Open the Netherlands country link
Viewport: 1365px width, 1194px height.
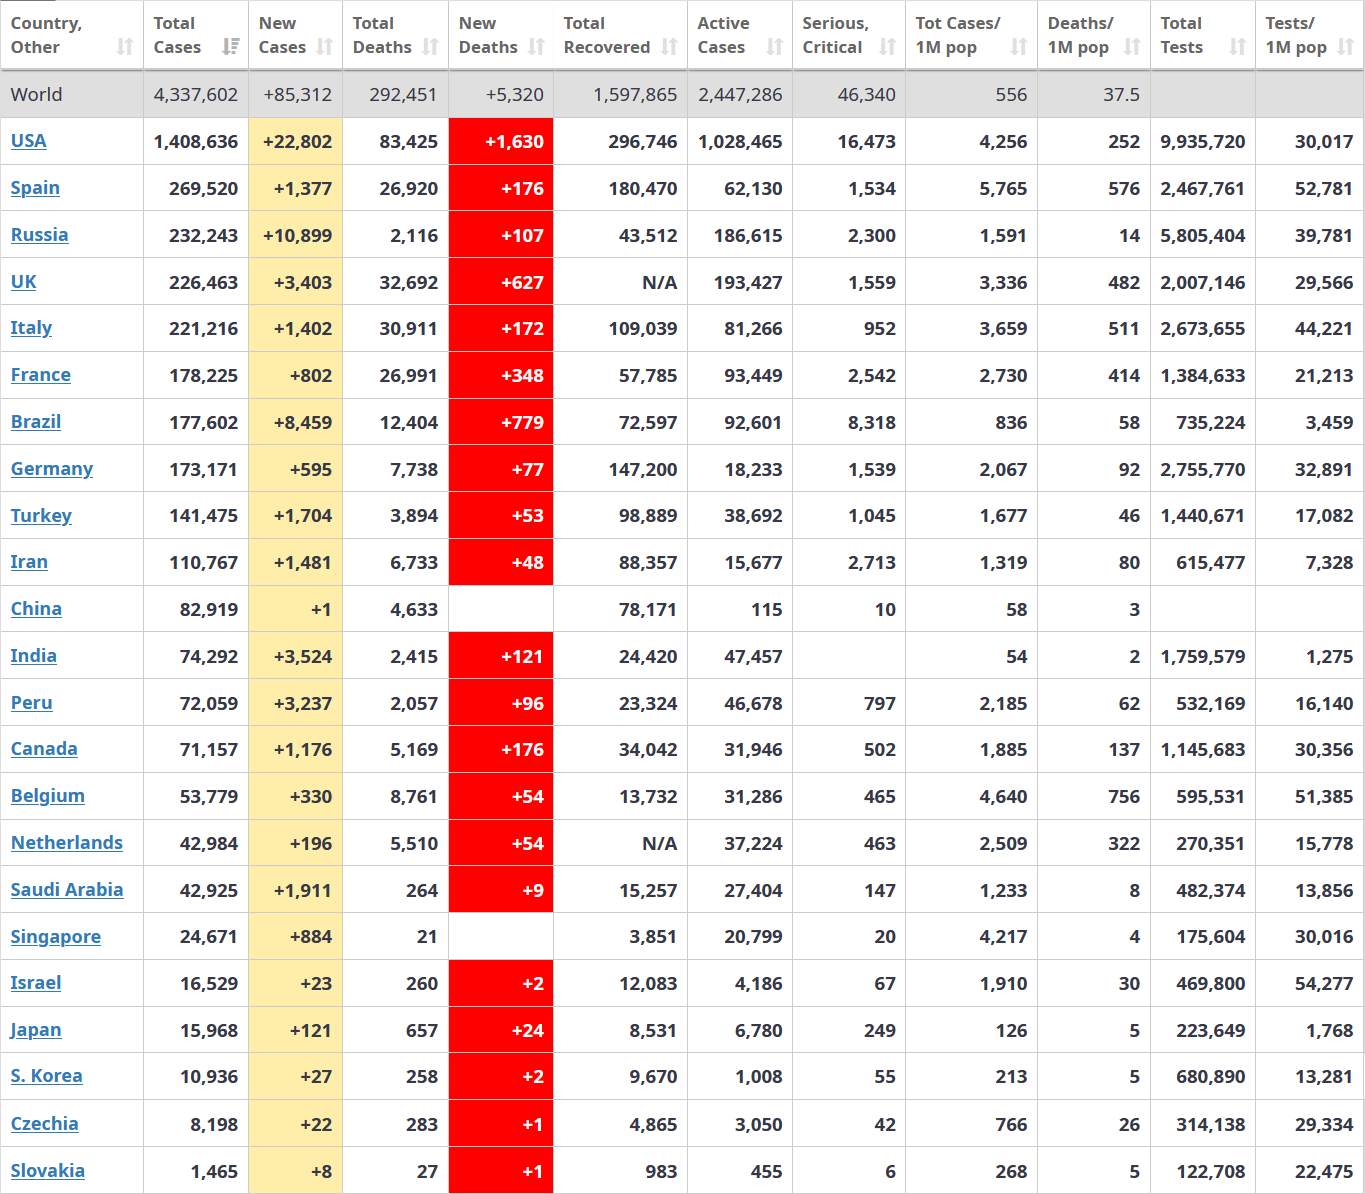click(67, 843)
